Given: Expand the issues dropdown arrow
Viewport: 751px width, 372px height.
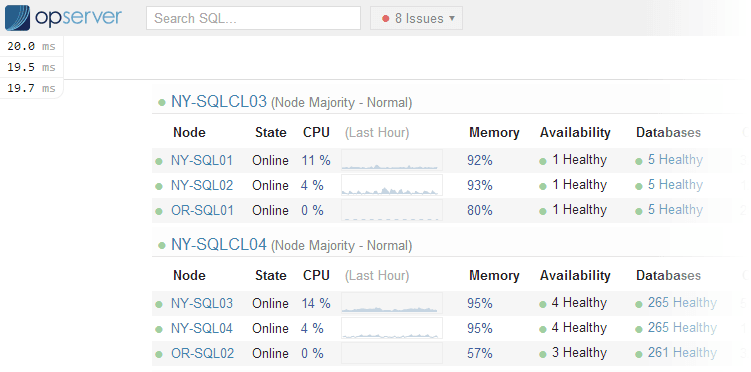Looking at the screenshot, I should click(451, 19).
